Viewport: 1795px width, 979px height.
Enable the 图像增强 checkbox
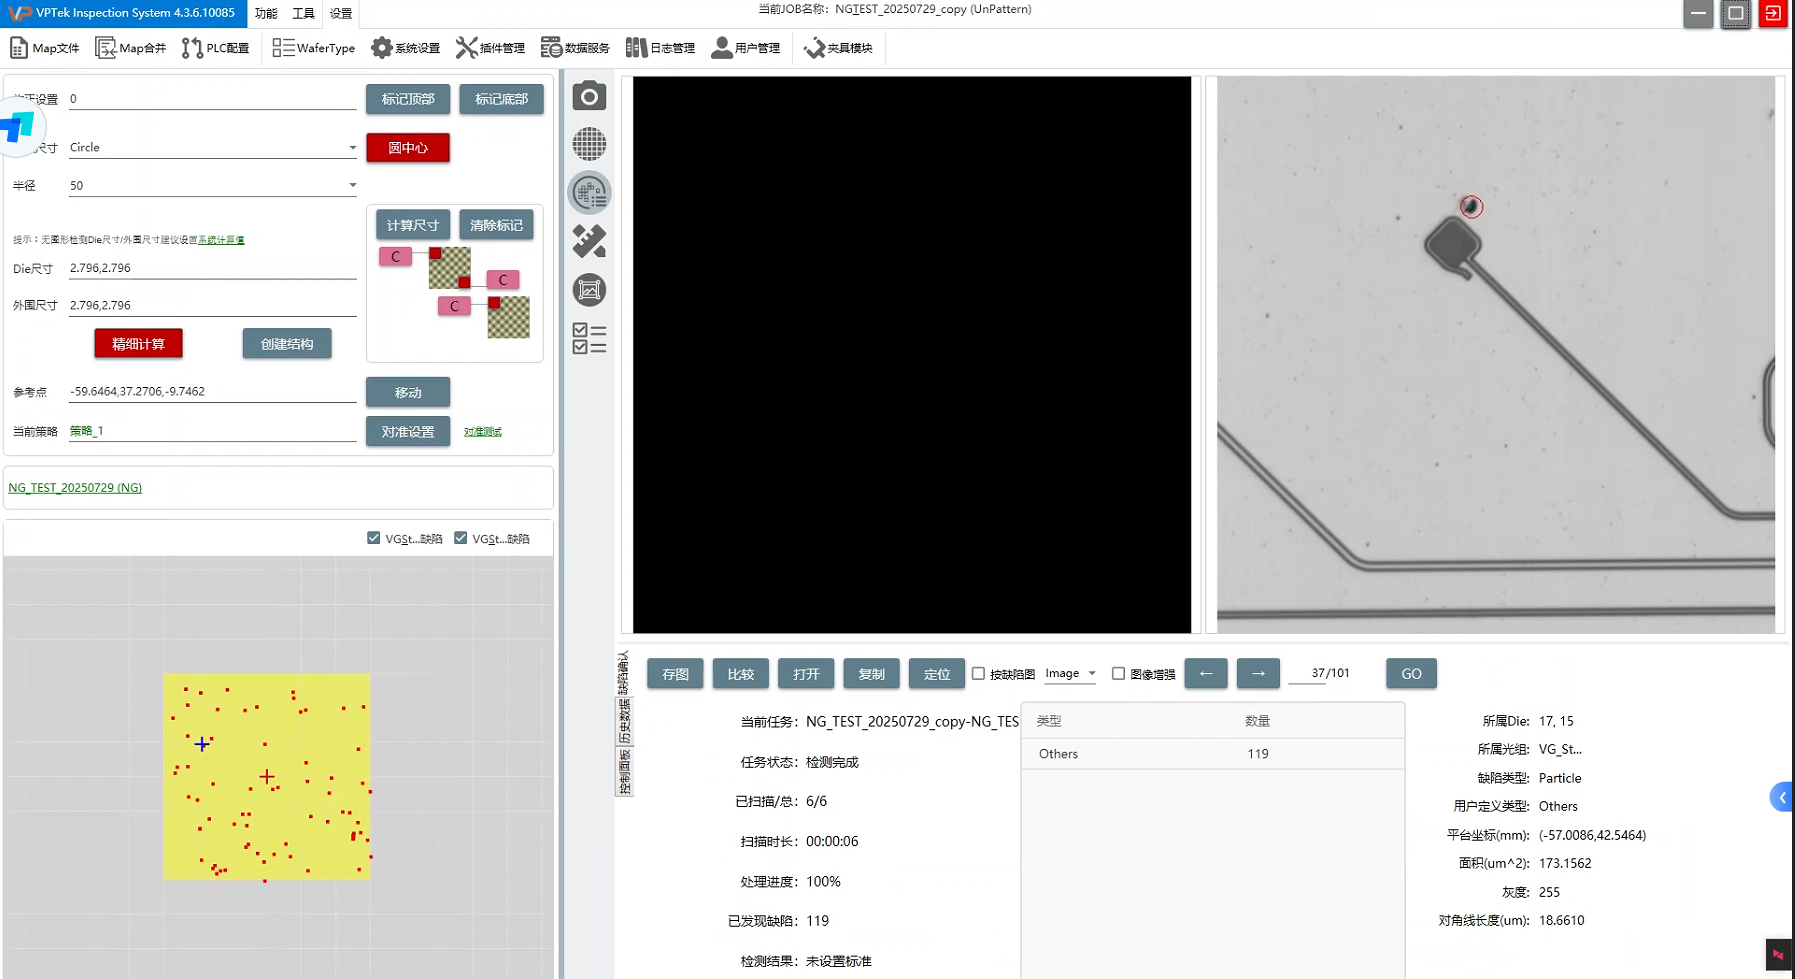tap(1118, 674)
